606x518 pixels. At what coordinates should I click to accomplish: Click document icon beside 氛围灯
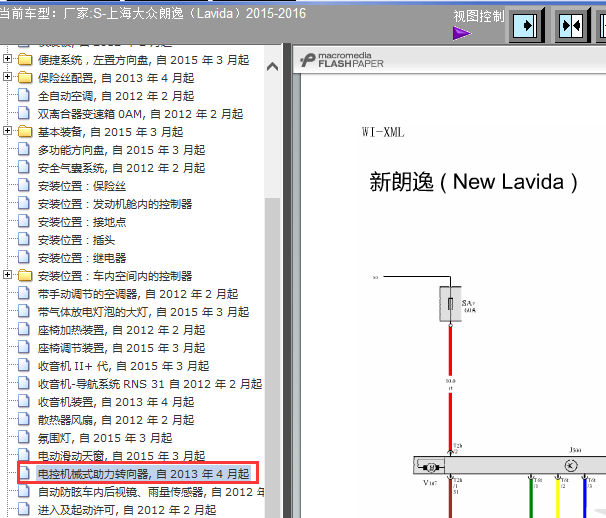coord(24,437)
